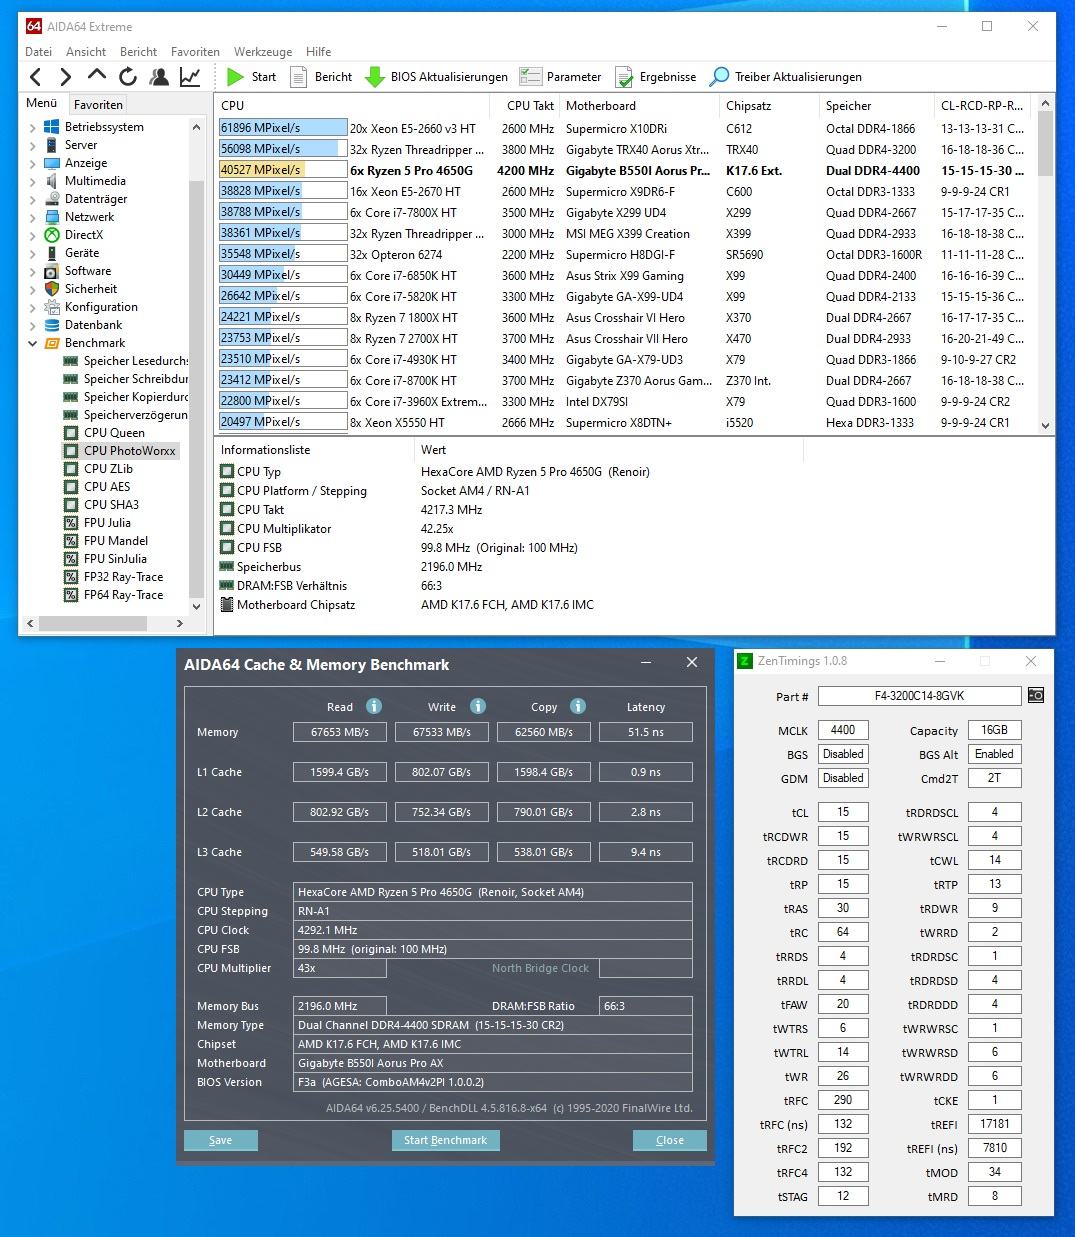1075x1237 pixels.
Task: Click Write info icon in benchmark window
Action: 478,706
